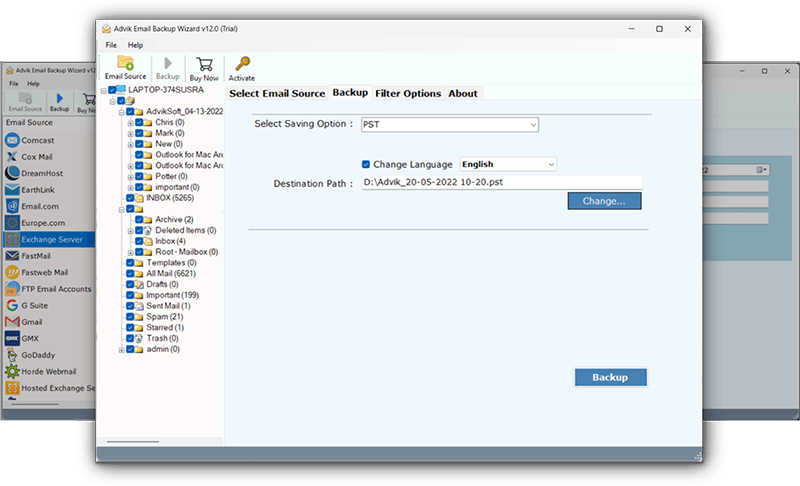Expand the Mark (0) tree node

click(130, 134)
